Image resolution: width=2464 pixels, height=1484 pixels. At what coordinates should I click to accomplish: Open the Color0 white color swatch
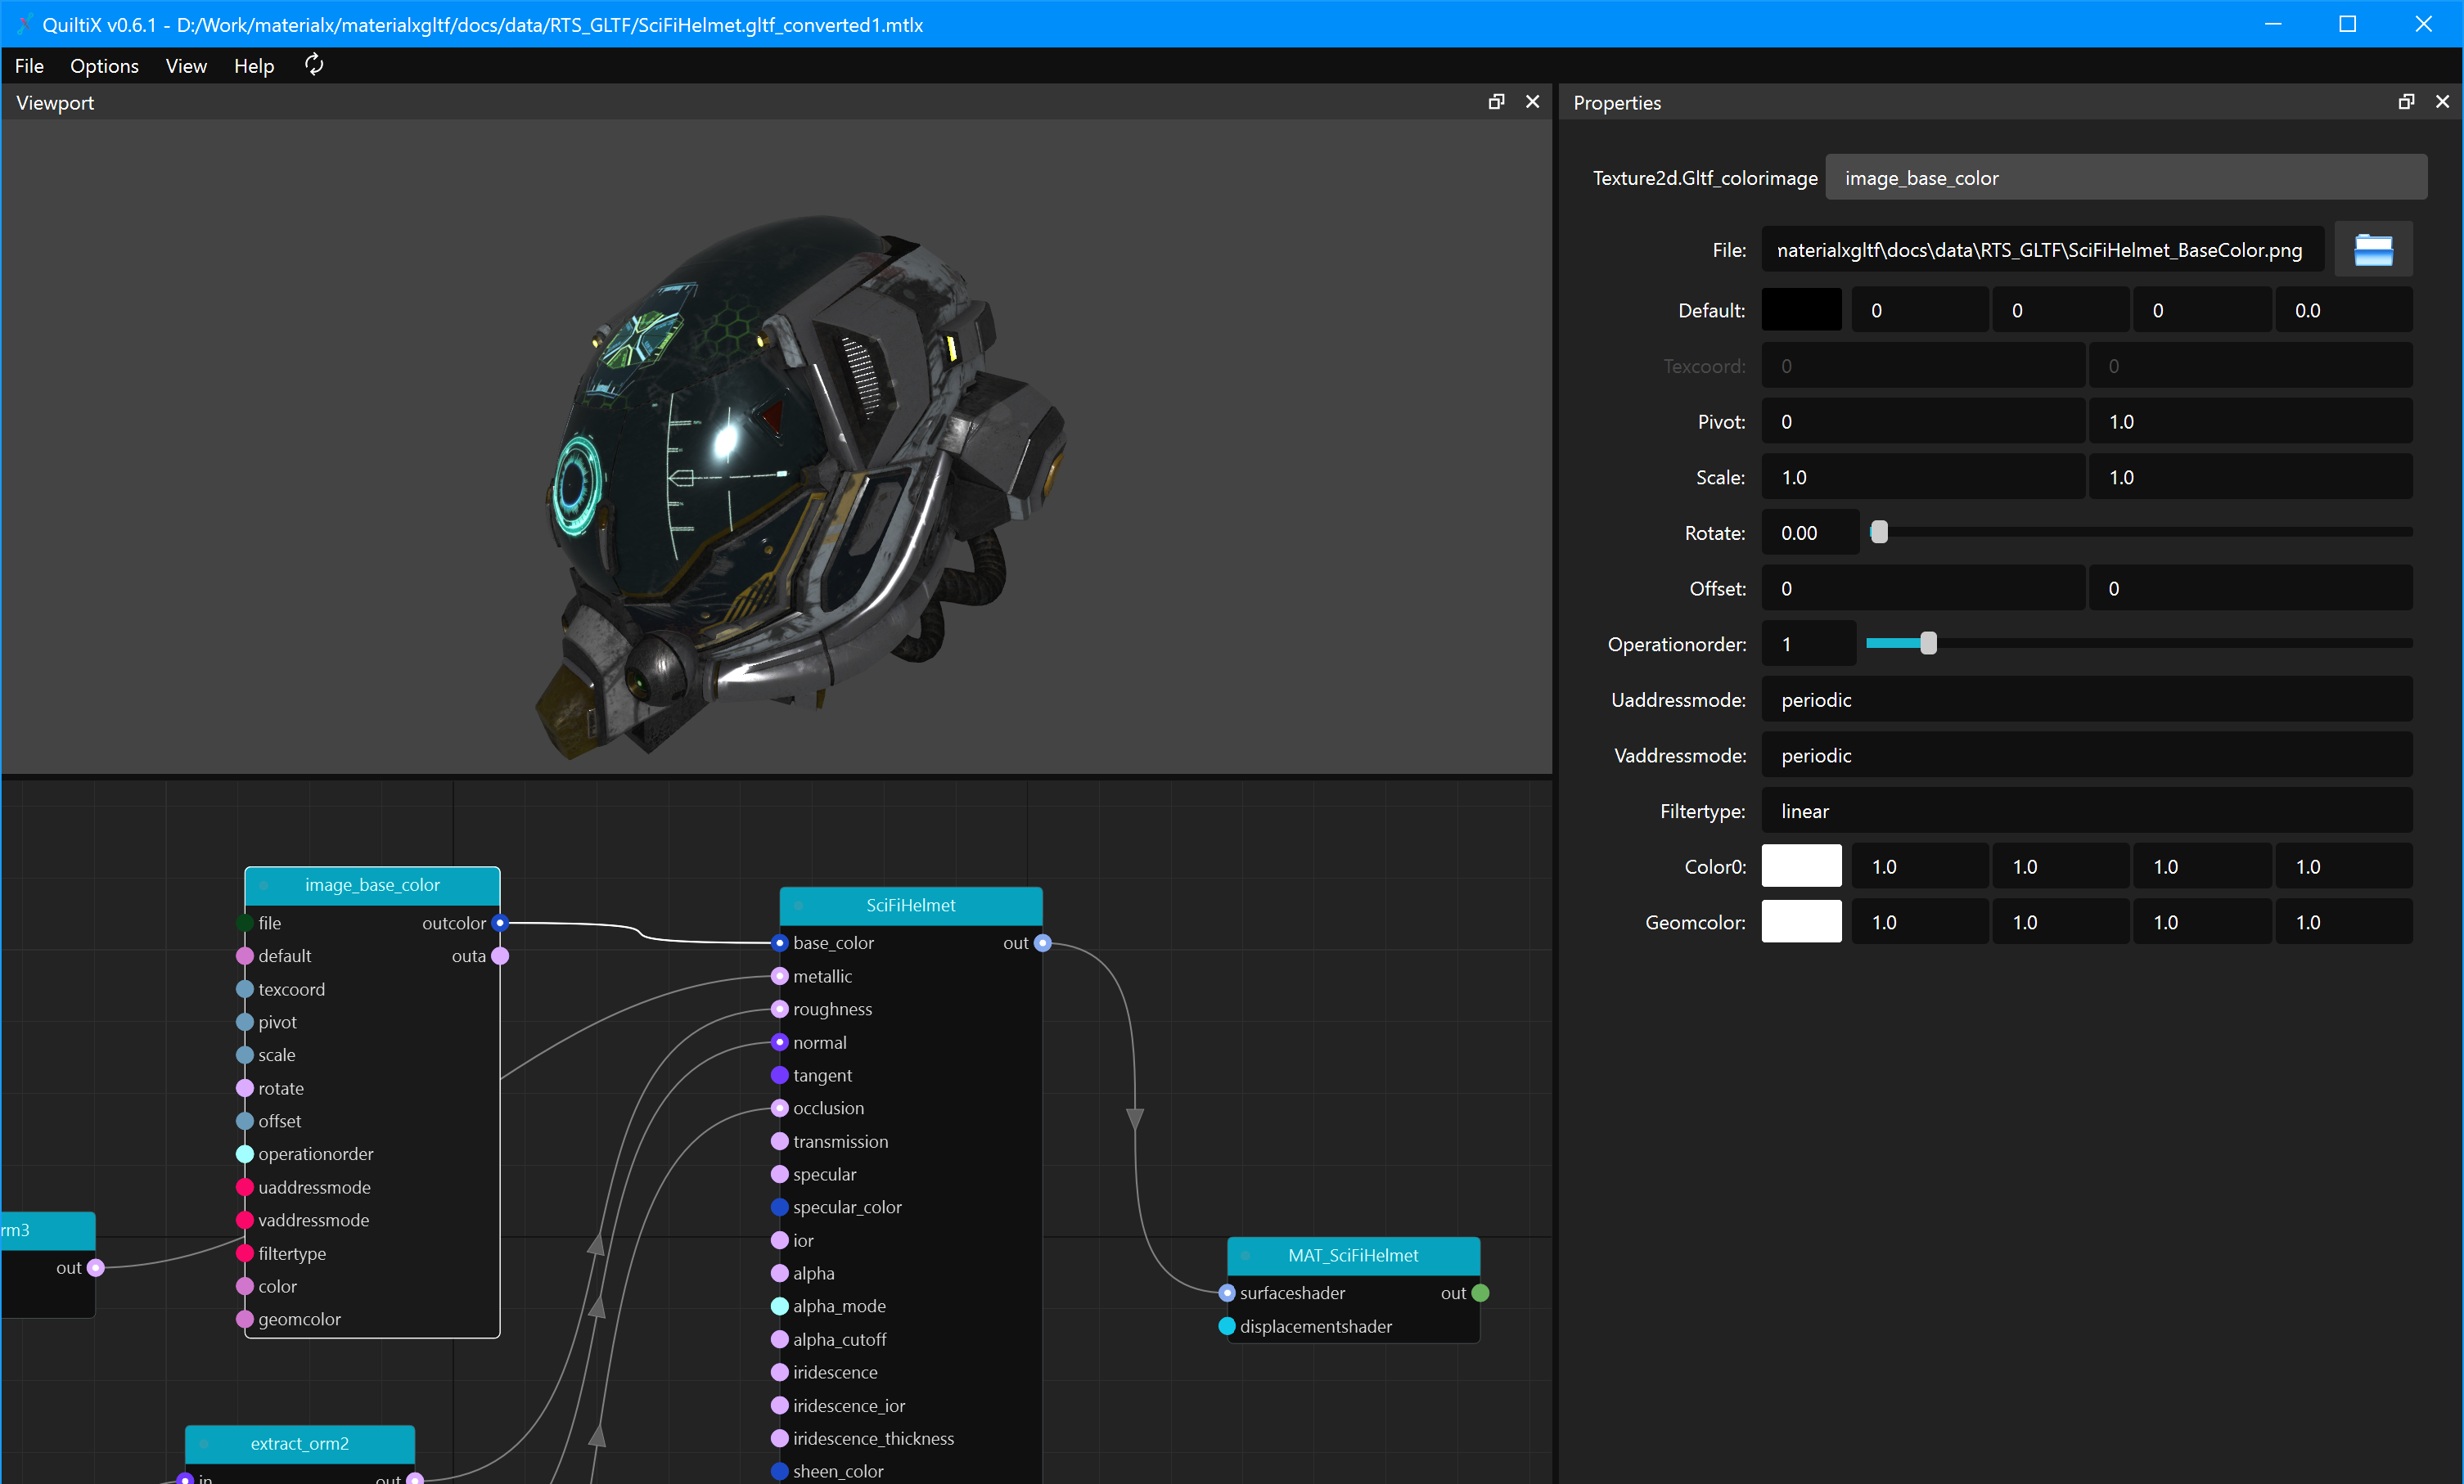tap(1801, 866)
